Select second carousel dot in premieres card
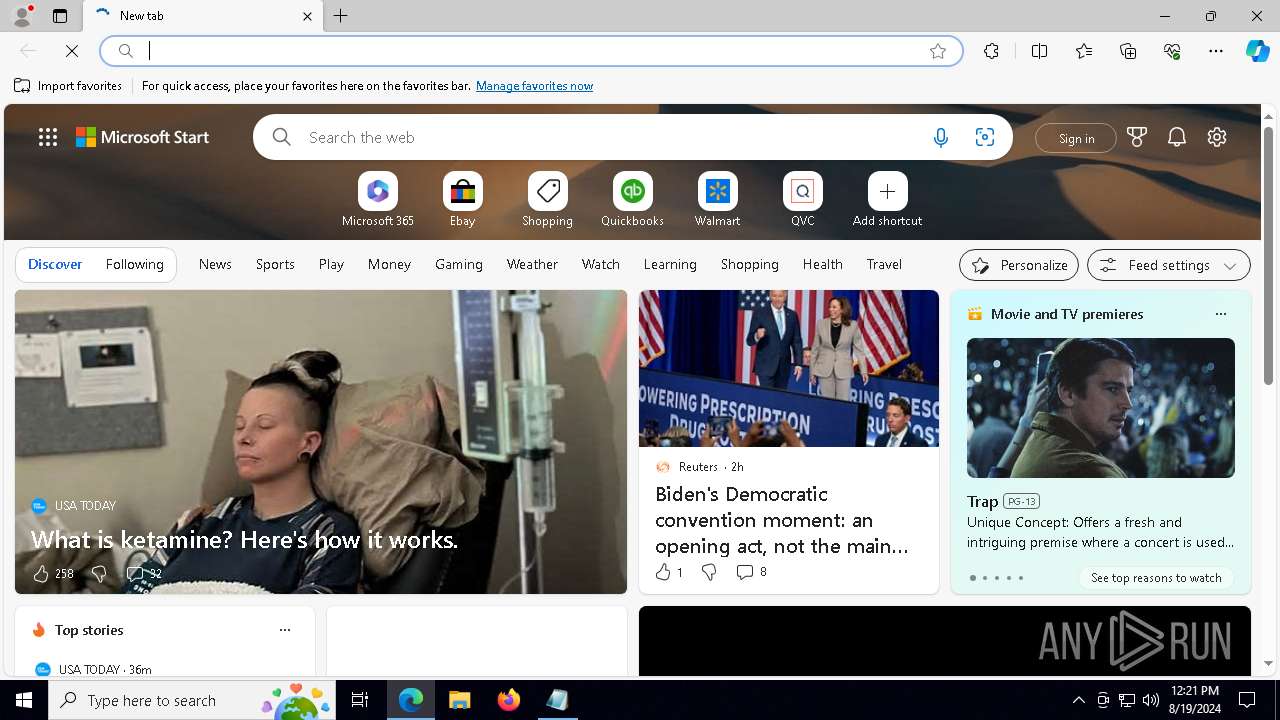This screenshot has height=720, width=1280. pos(984,578)
